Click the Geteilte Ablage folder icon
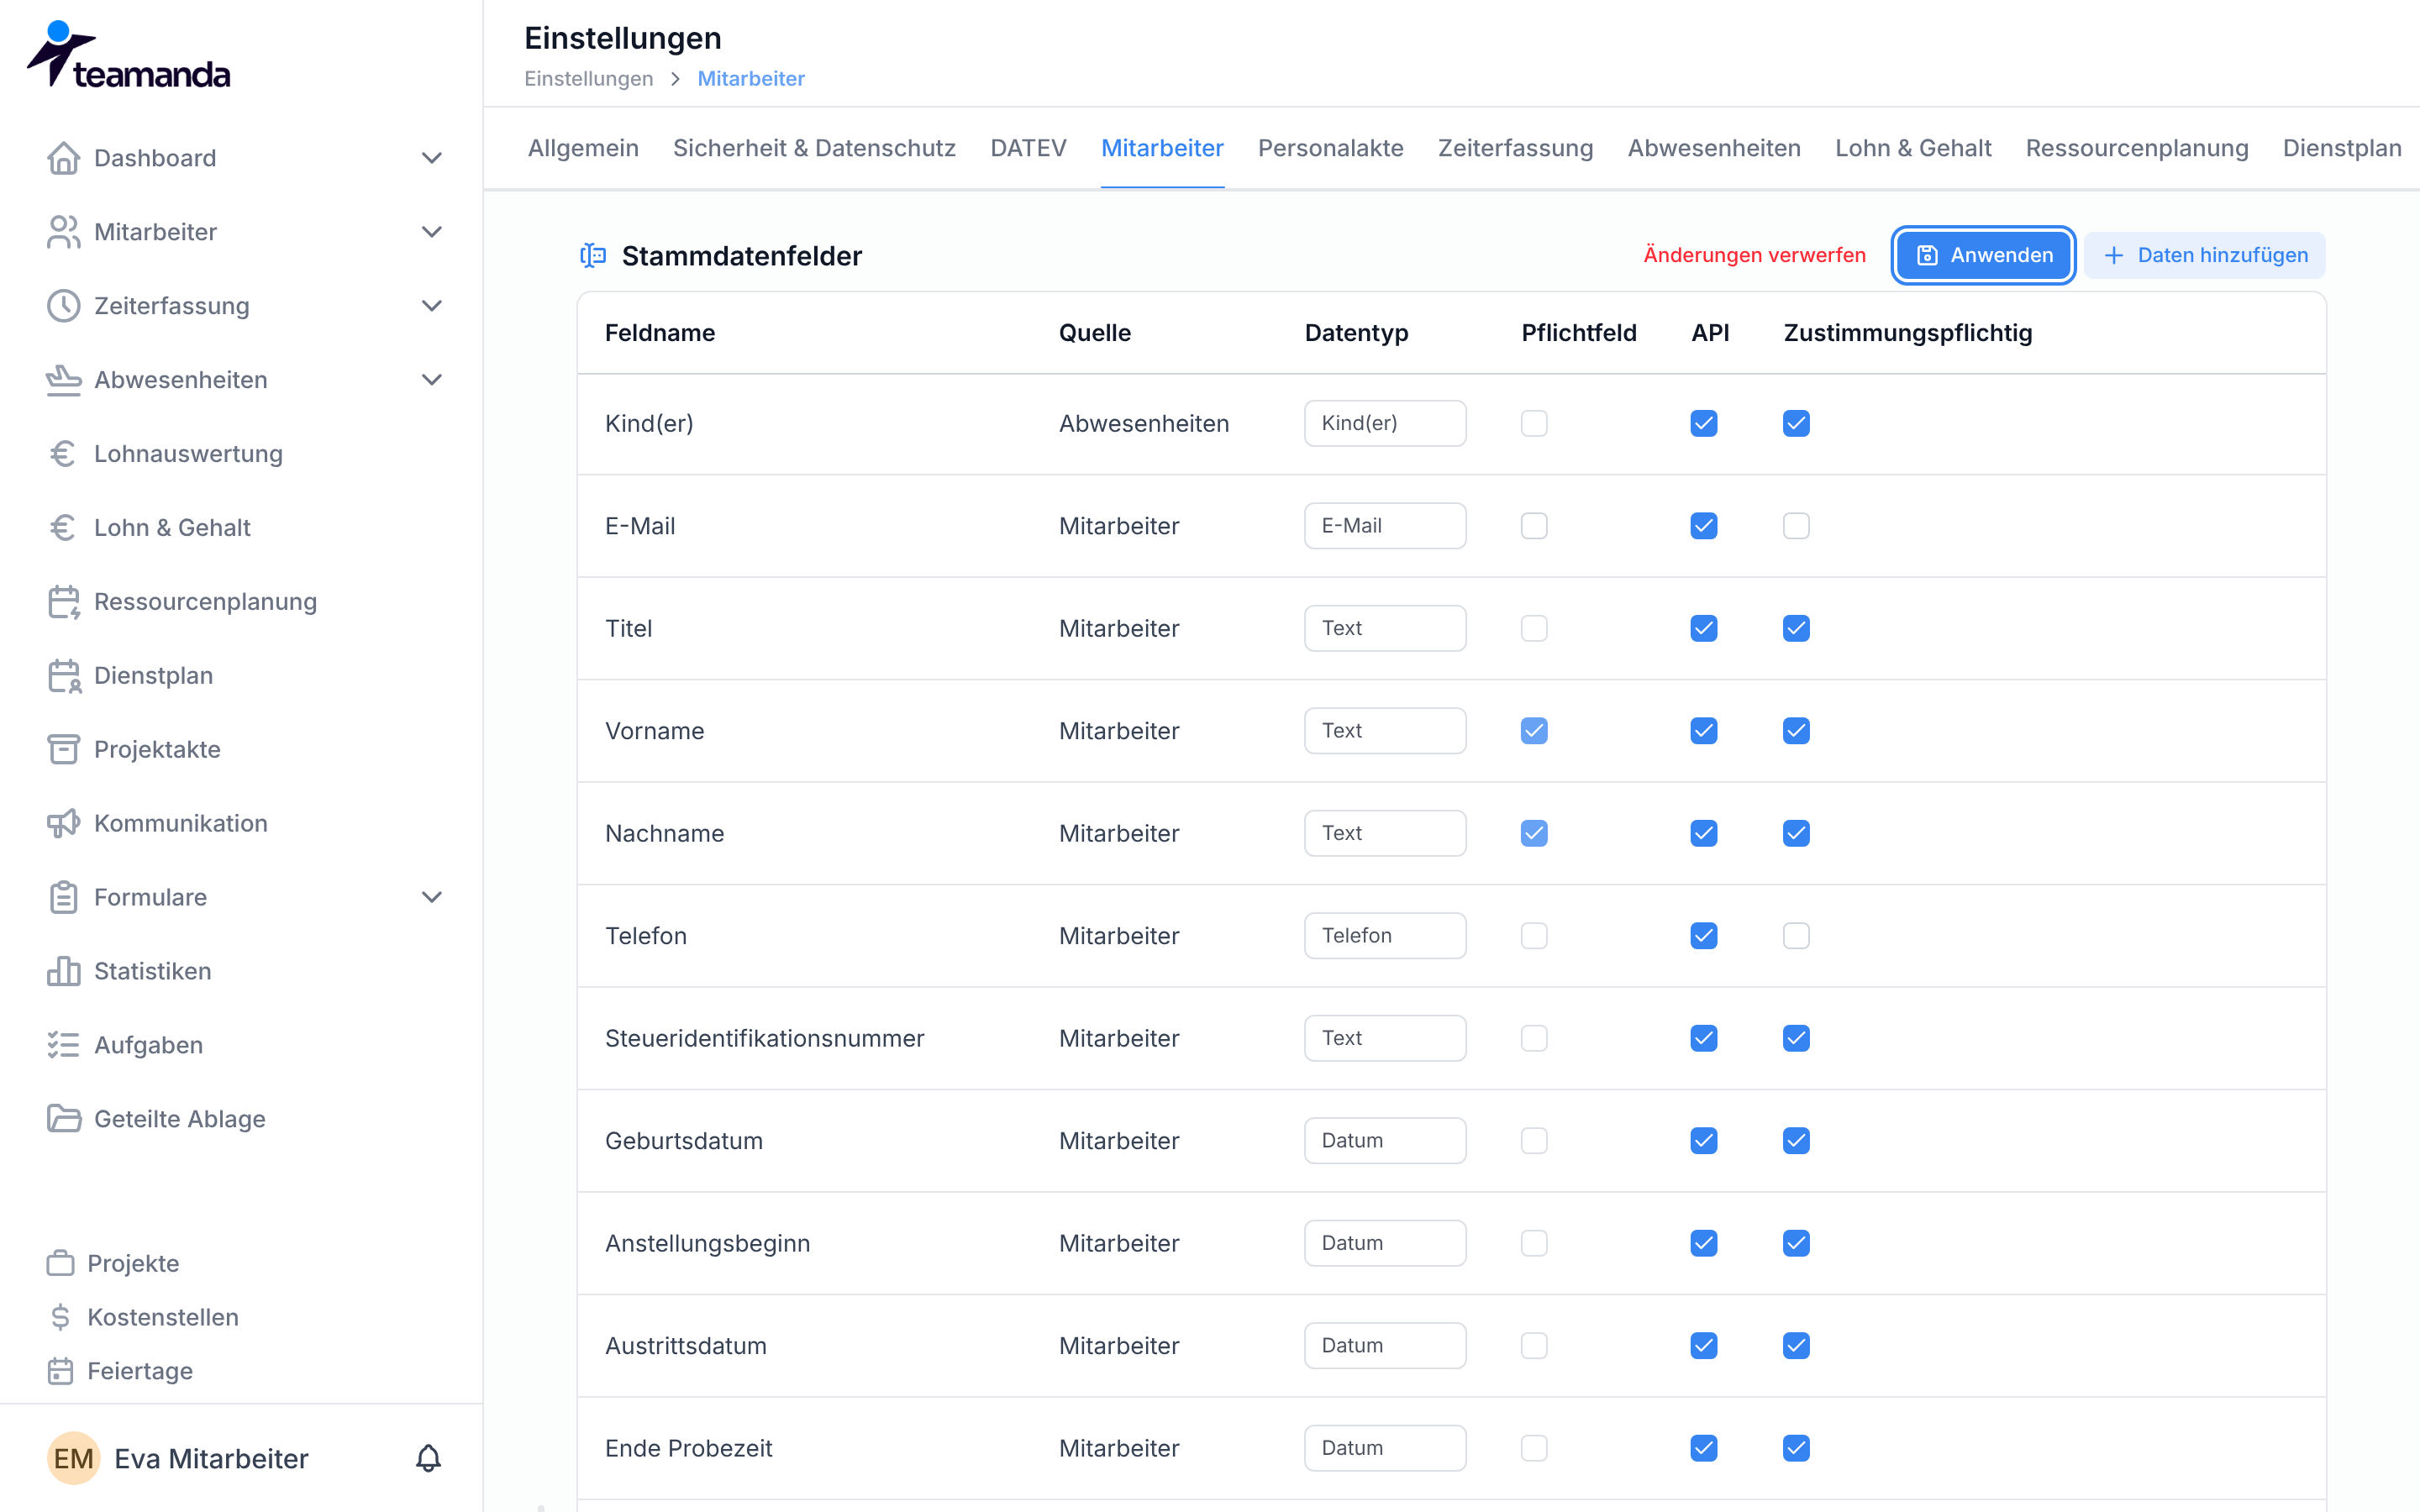 [64, 1119]
